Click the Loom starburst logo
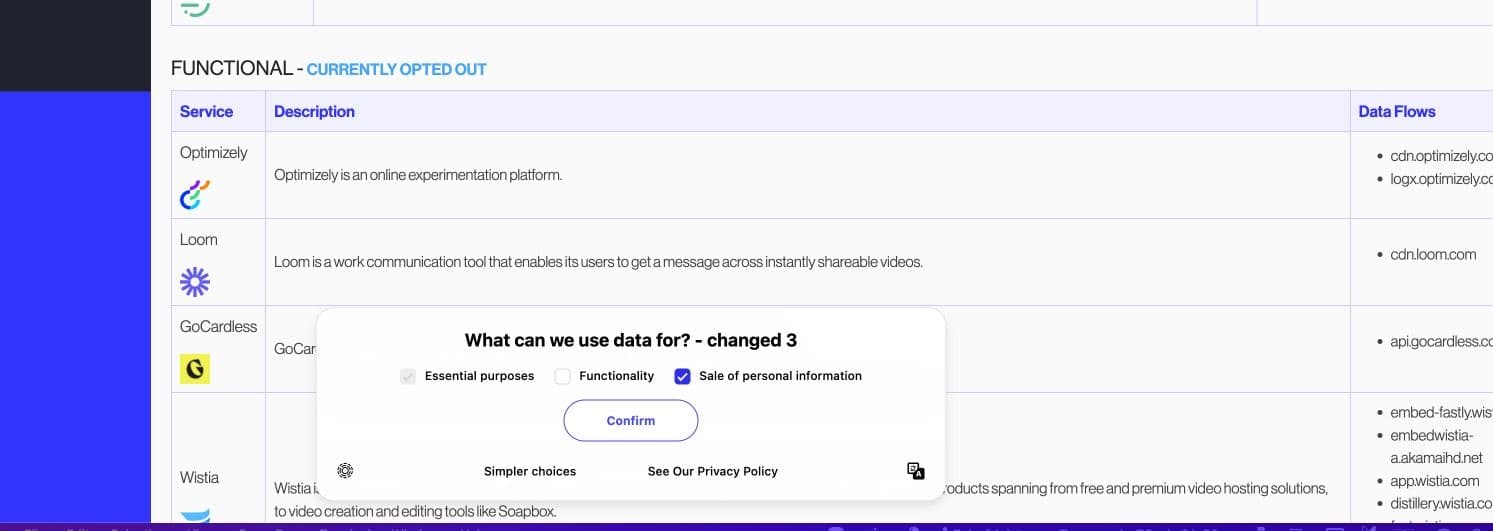Image resolution: width=1493 pixels, height=531 pixels. 195,282
